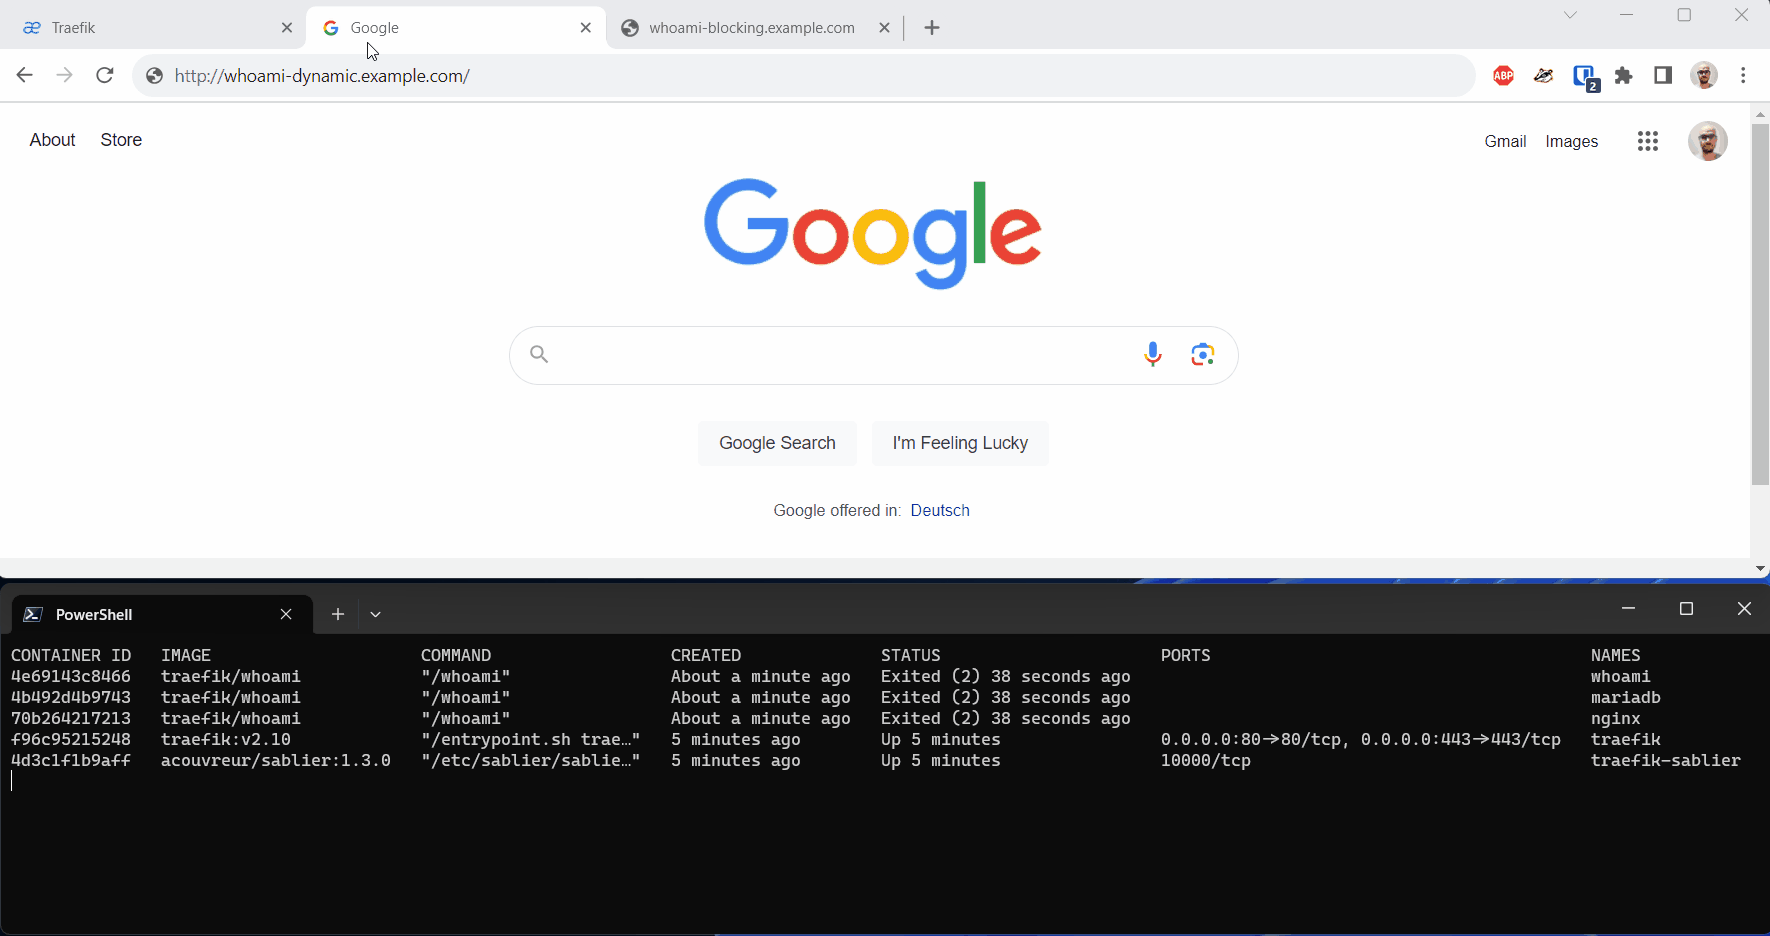Search by image with Google Lens

(1203, 354)
